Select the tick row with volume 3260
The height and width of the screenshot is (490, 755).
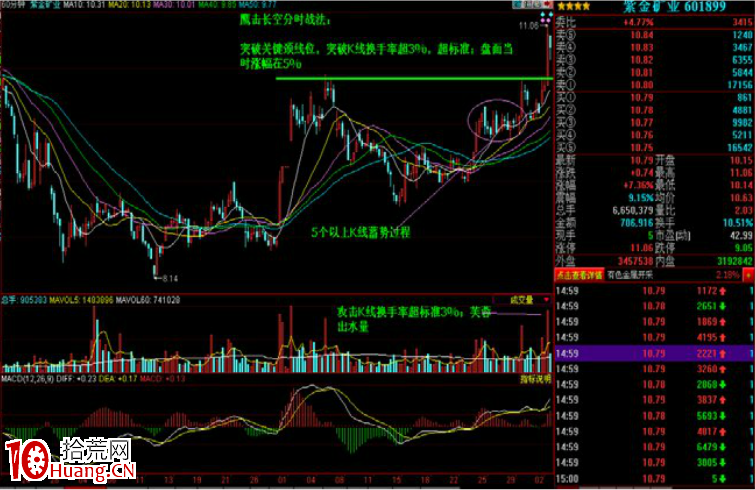654,369
